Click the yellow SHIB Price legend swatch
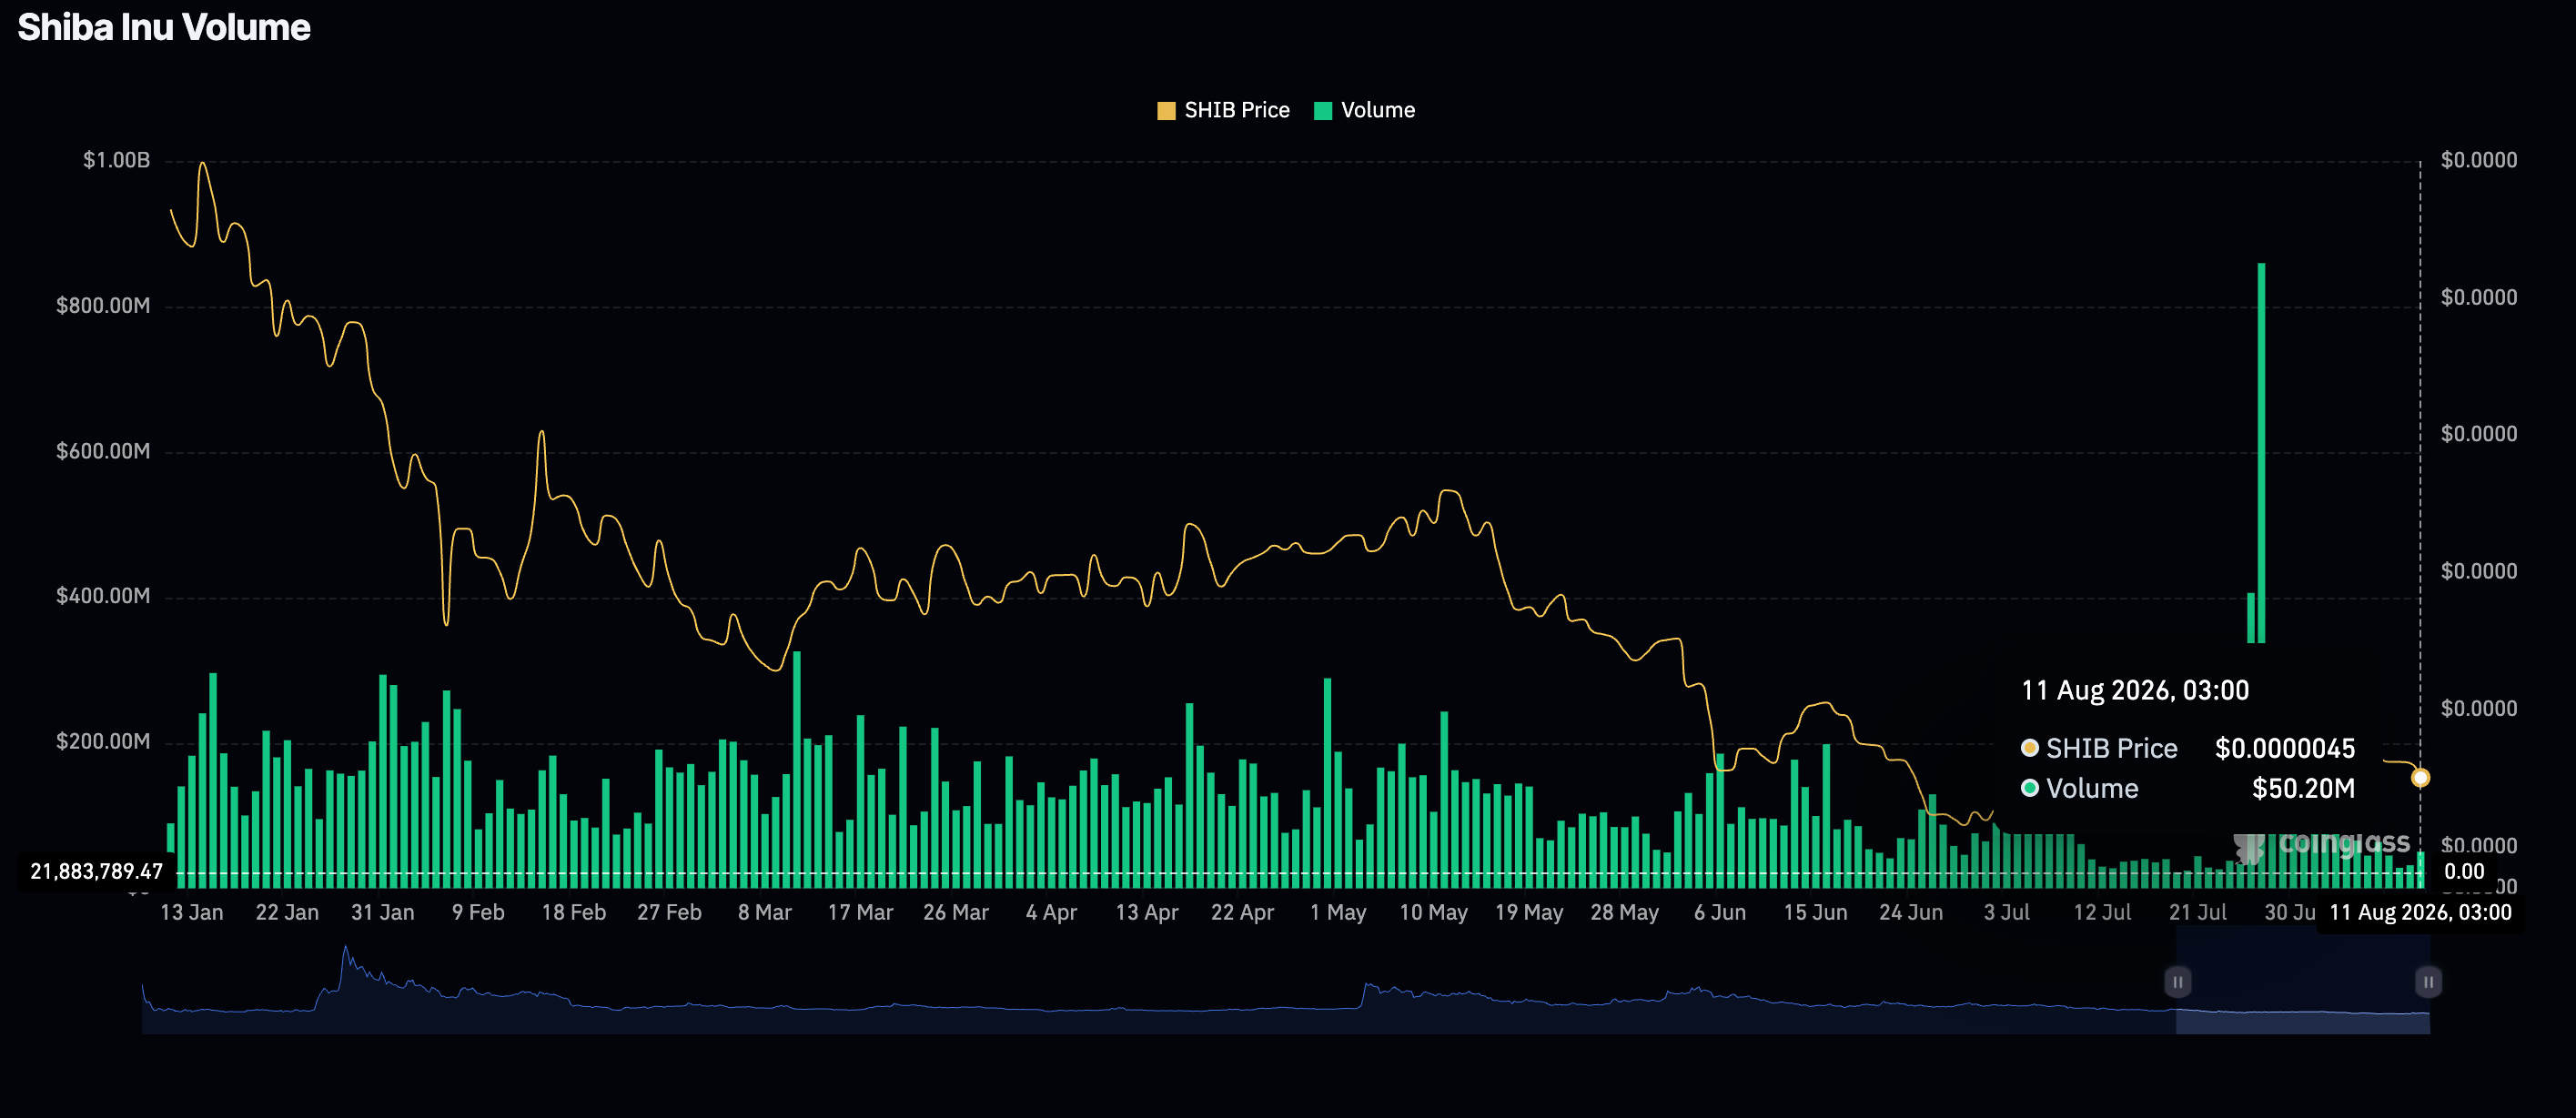 tap(1166, 111)
